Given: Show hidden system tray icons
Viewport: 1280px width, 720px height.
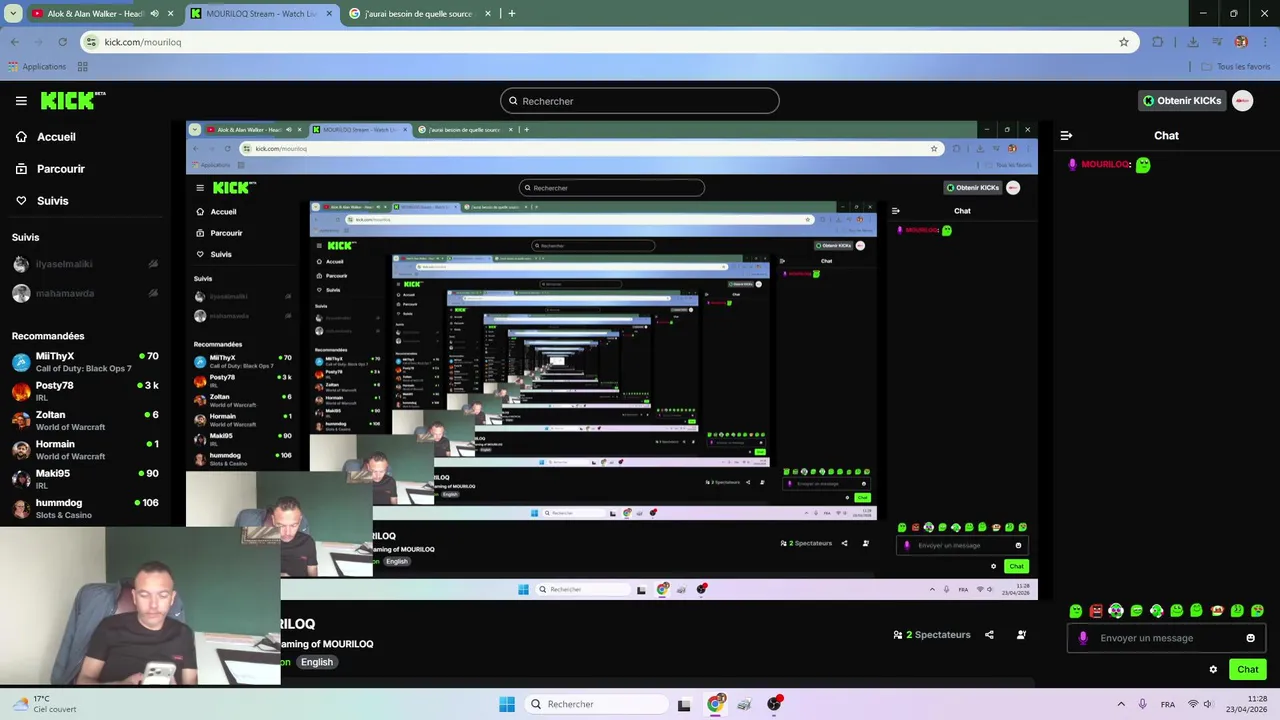Looking at the screenshot, I should tap(1121, 704).
